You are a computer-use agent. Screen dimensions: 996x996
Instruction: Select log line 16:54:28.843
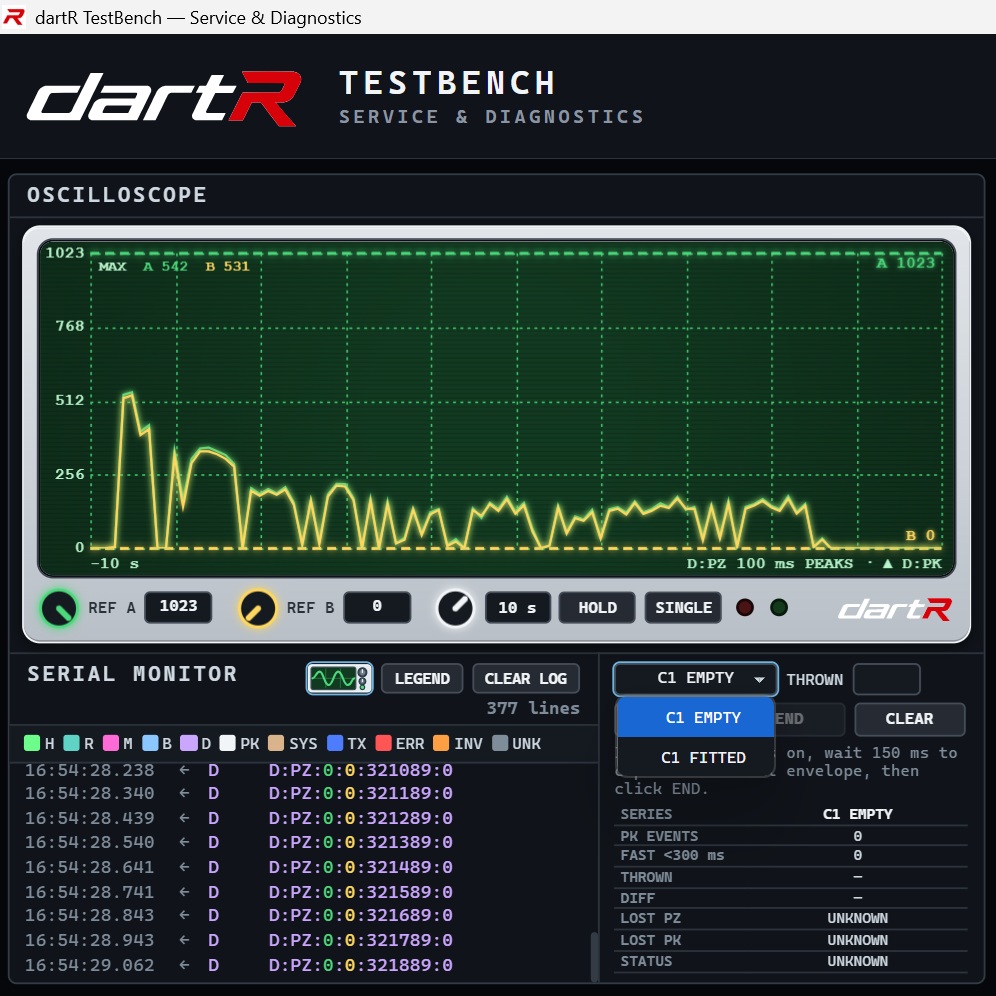[x=238, y=915]
